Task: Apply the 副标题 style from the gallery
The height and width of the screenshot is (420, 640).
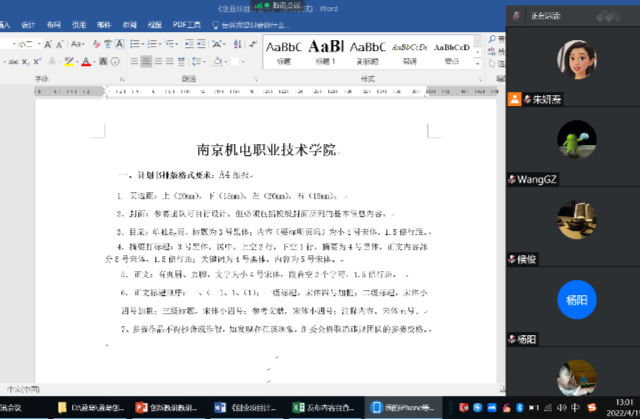Action: 368,51
